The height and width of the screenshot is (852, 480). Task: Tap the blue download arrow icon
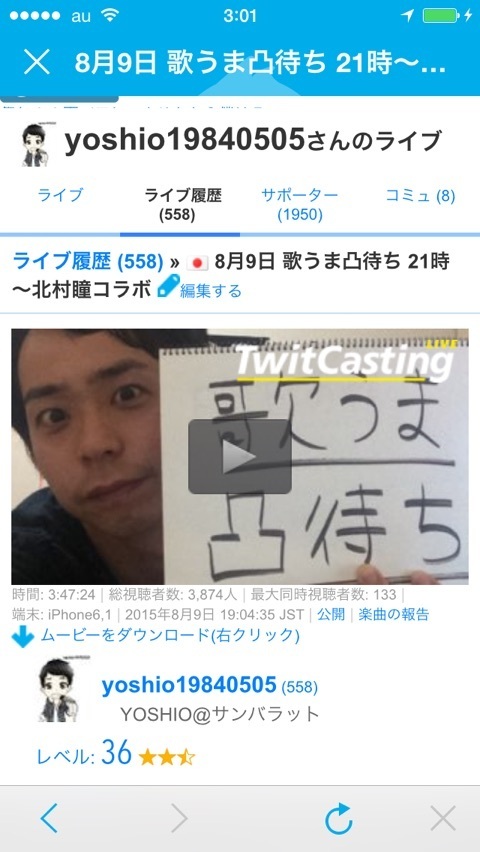click(23, 637)
